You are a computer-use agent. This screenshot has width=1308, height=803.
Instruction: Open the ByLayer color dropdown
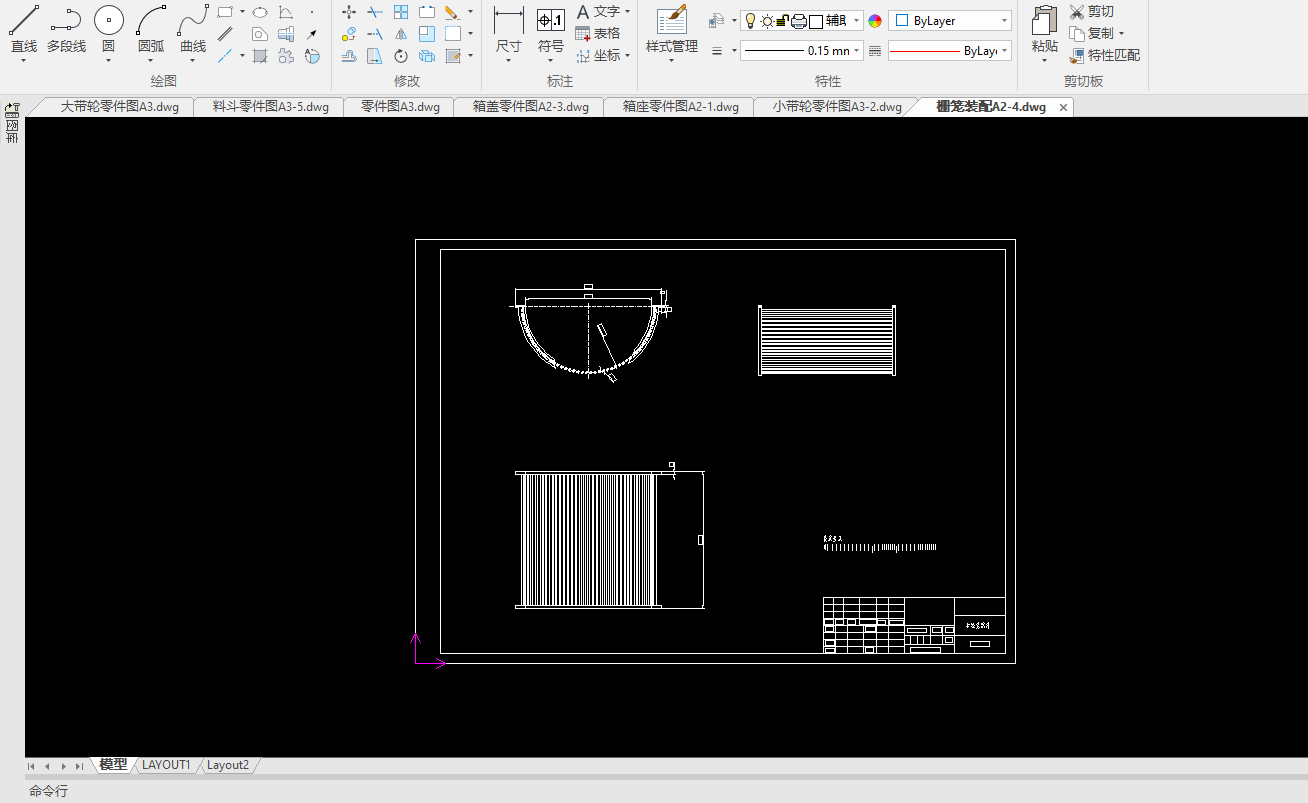pos(949,21)
